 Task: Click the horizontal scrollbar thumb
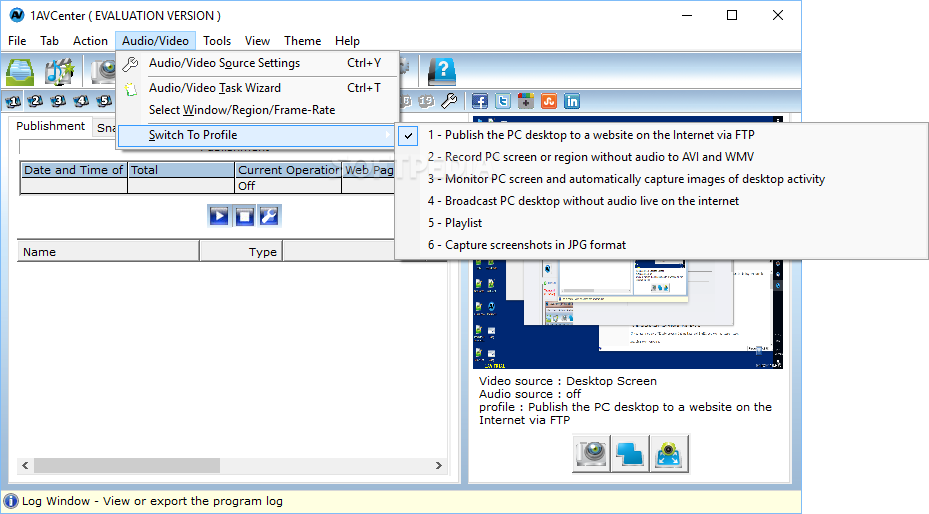coord(127,465)
